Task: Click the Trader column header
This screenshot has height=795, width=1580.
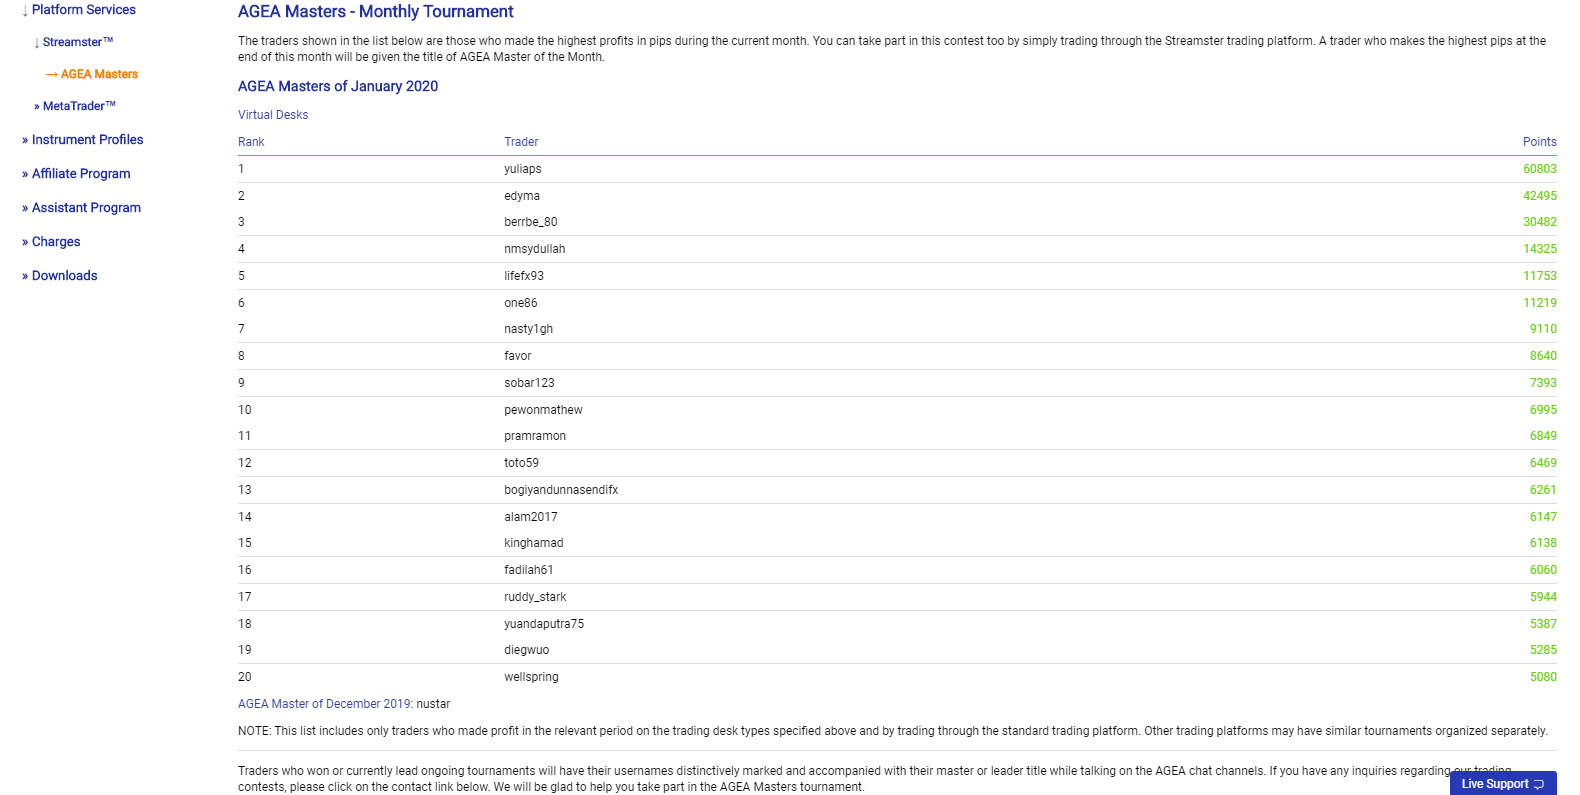Action: click(521, 142)
